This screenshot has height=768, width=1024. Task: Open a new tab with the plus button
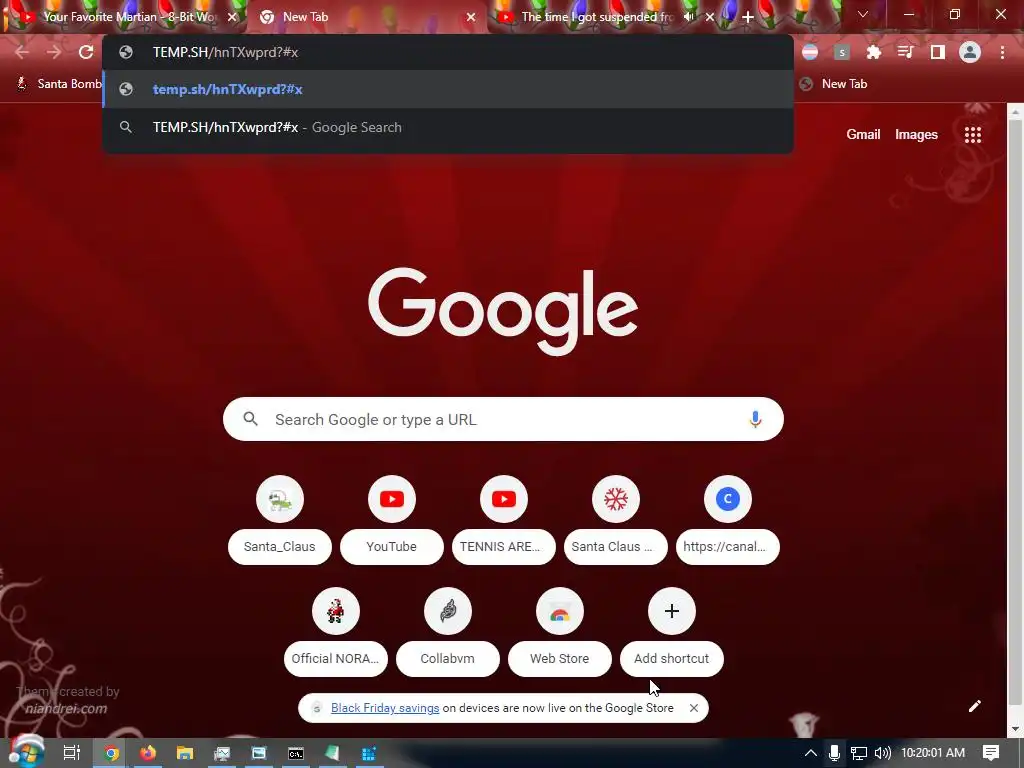[748, 17]
